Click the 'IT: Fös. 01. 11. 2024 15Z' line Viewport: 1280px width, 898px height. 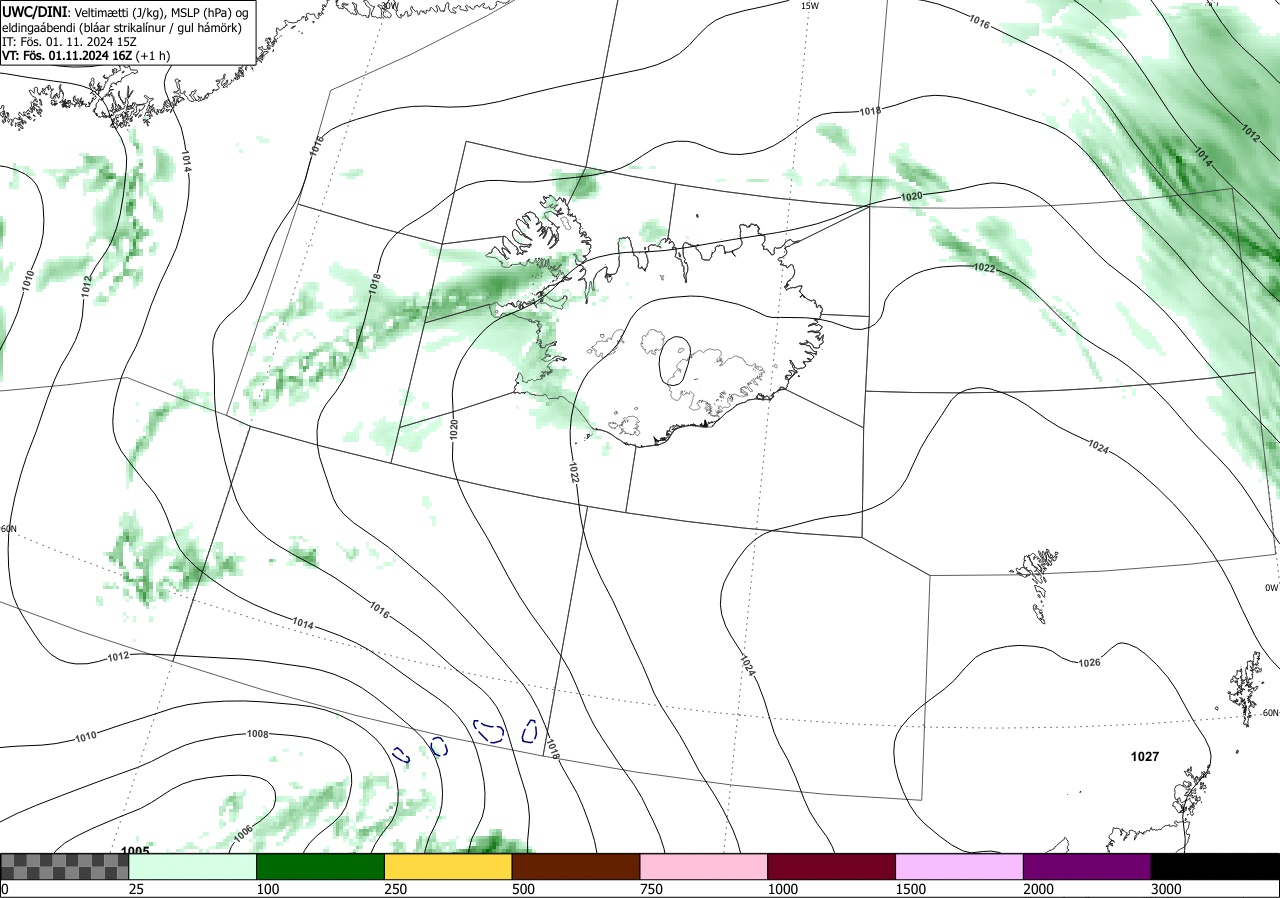click(72, 41)
